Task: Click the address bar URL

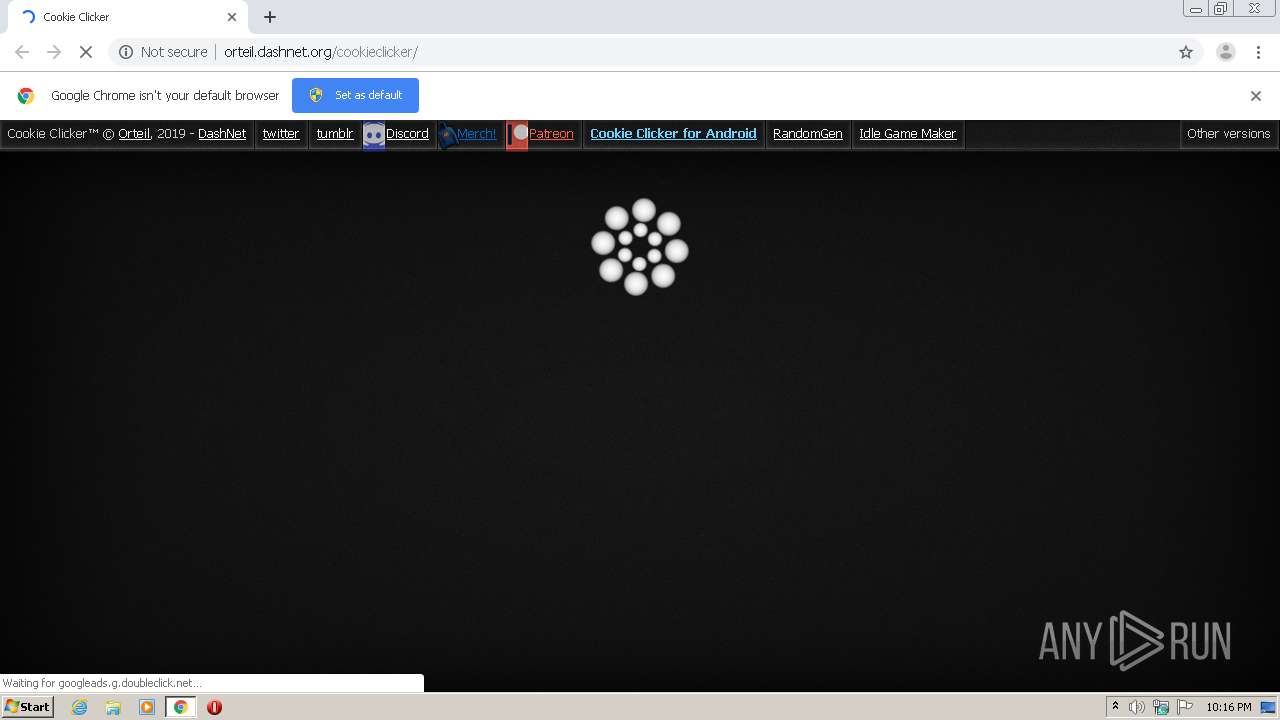Action: tap(320, 52)
